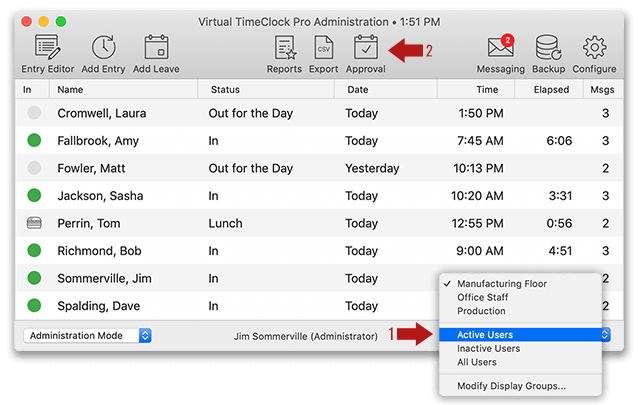Click the 12:55 PM time cell
Viewport: 638px width, 405px height.
(x=477, y=223)
